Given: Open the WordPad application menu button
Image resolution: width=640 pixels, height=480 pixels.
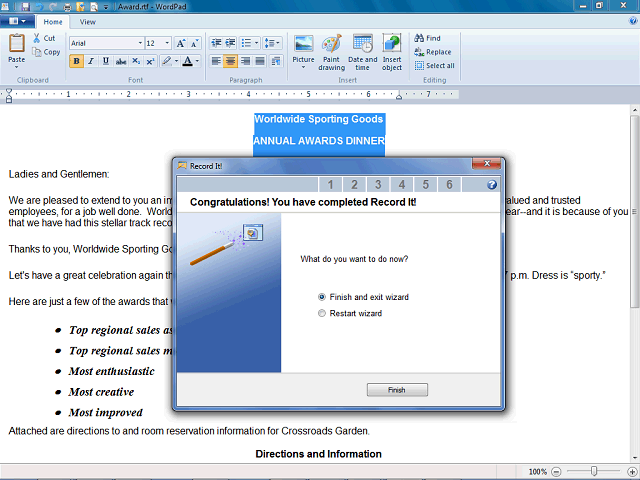Looking at the screenshot, I should [17, 21].
